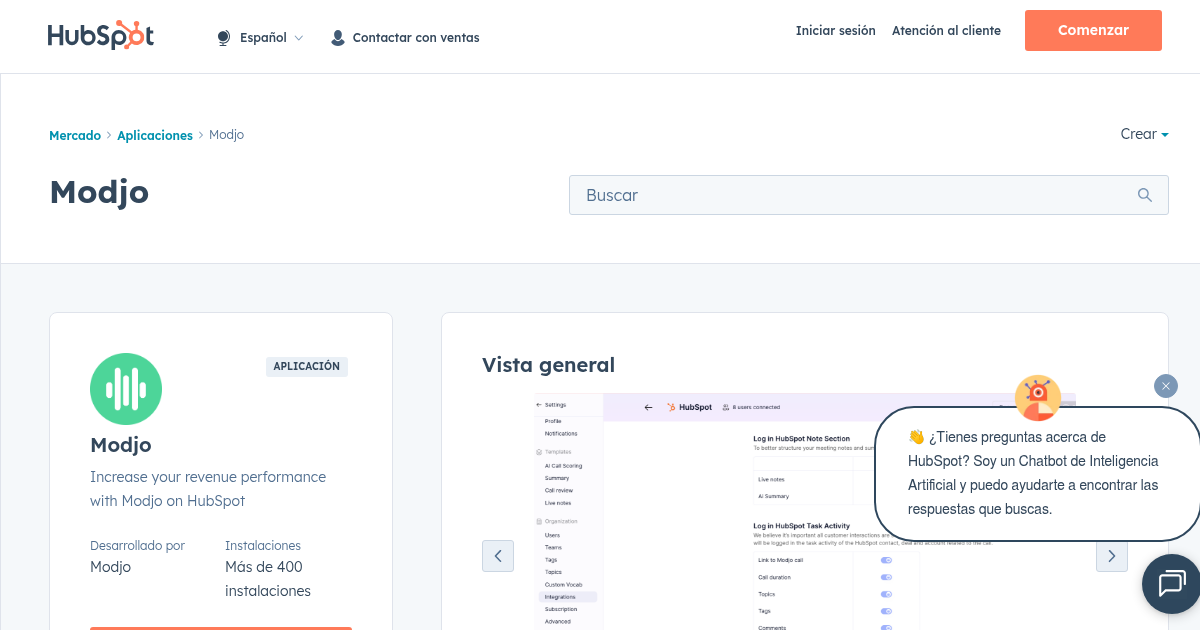1200x630 pixels.
Task: Expand the Crear dropdown
Action: click(x=1144, y=134)
